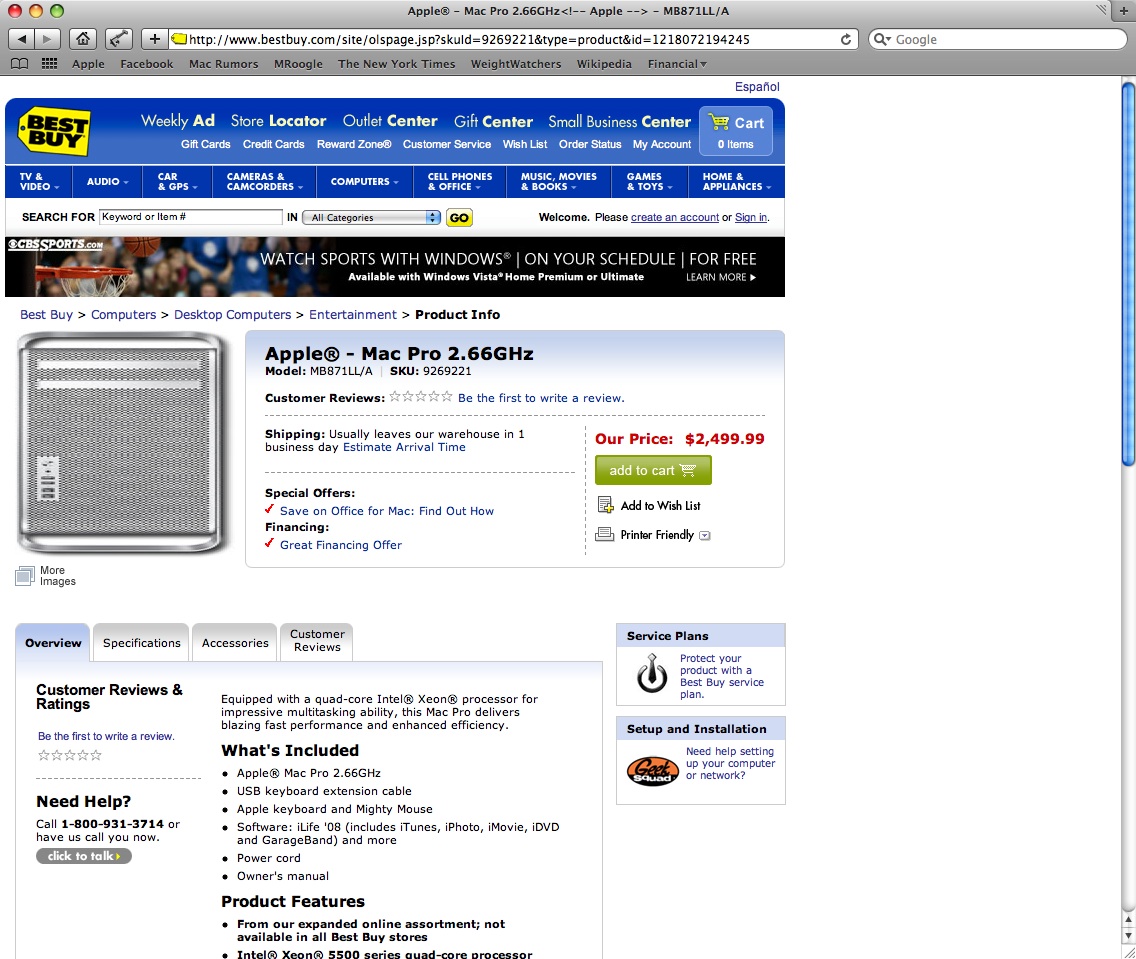Open the create an account link
Viewport: 1136px width, 959px height.
[674, 217]
